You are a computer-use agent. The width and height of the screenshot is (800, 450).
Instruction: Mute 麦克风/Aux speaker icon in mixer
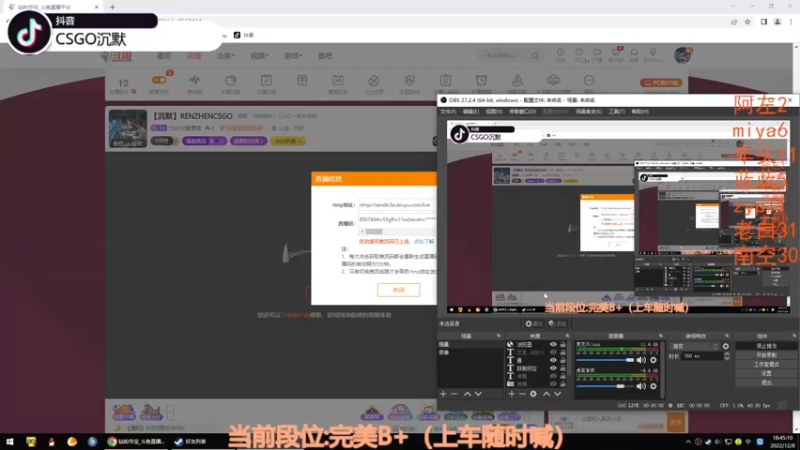pyautogui.click(x=641, y=360)
